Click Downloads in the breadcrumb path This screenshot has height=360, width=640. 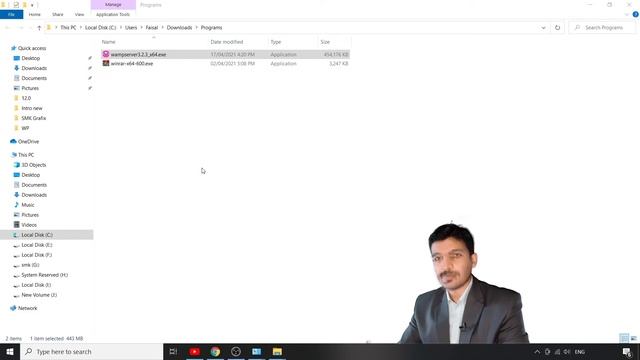coord(179,28)
